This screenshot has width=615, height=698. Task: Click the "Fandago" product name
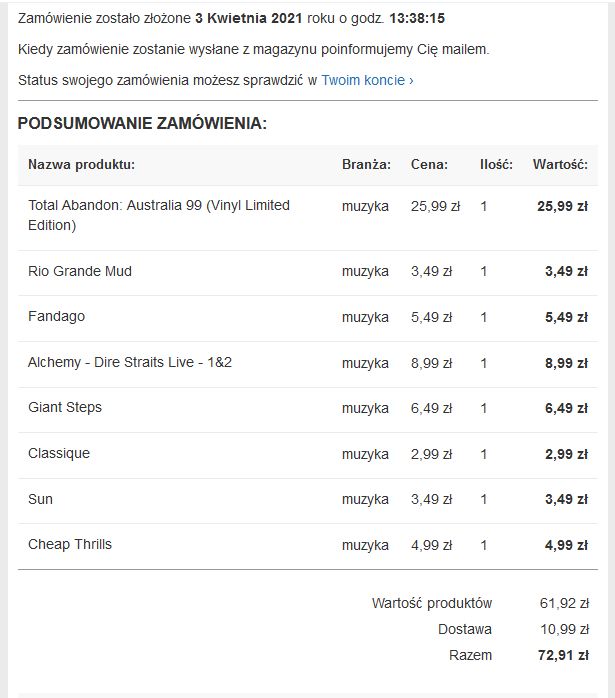(x=56, y=317)
